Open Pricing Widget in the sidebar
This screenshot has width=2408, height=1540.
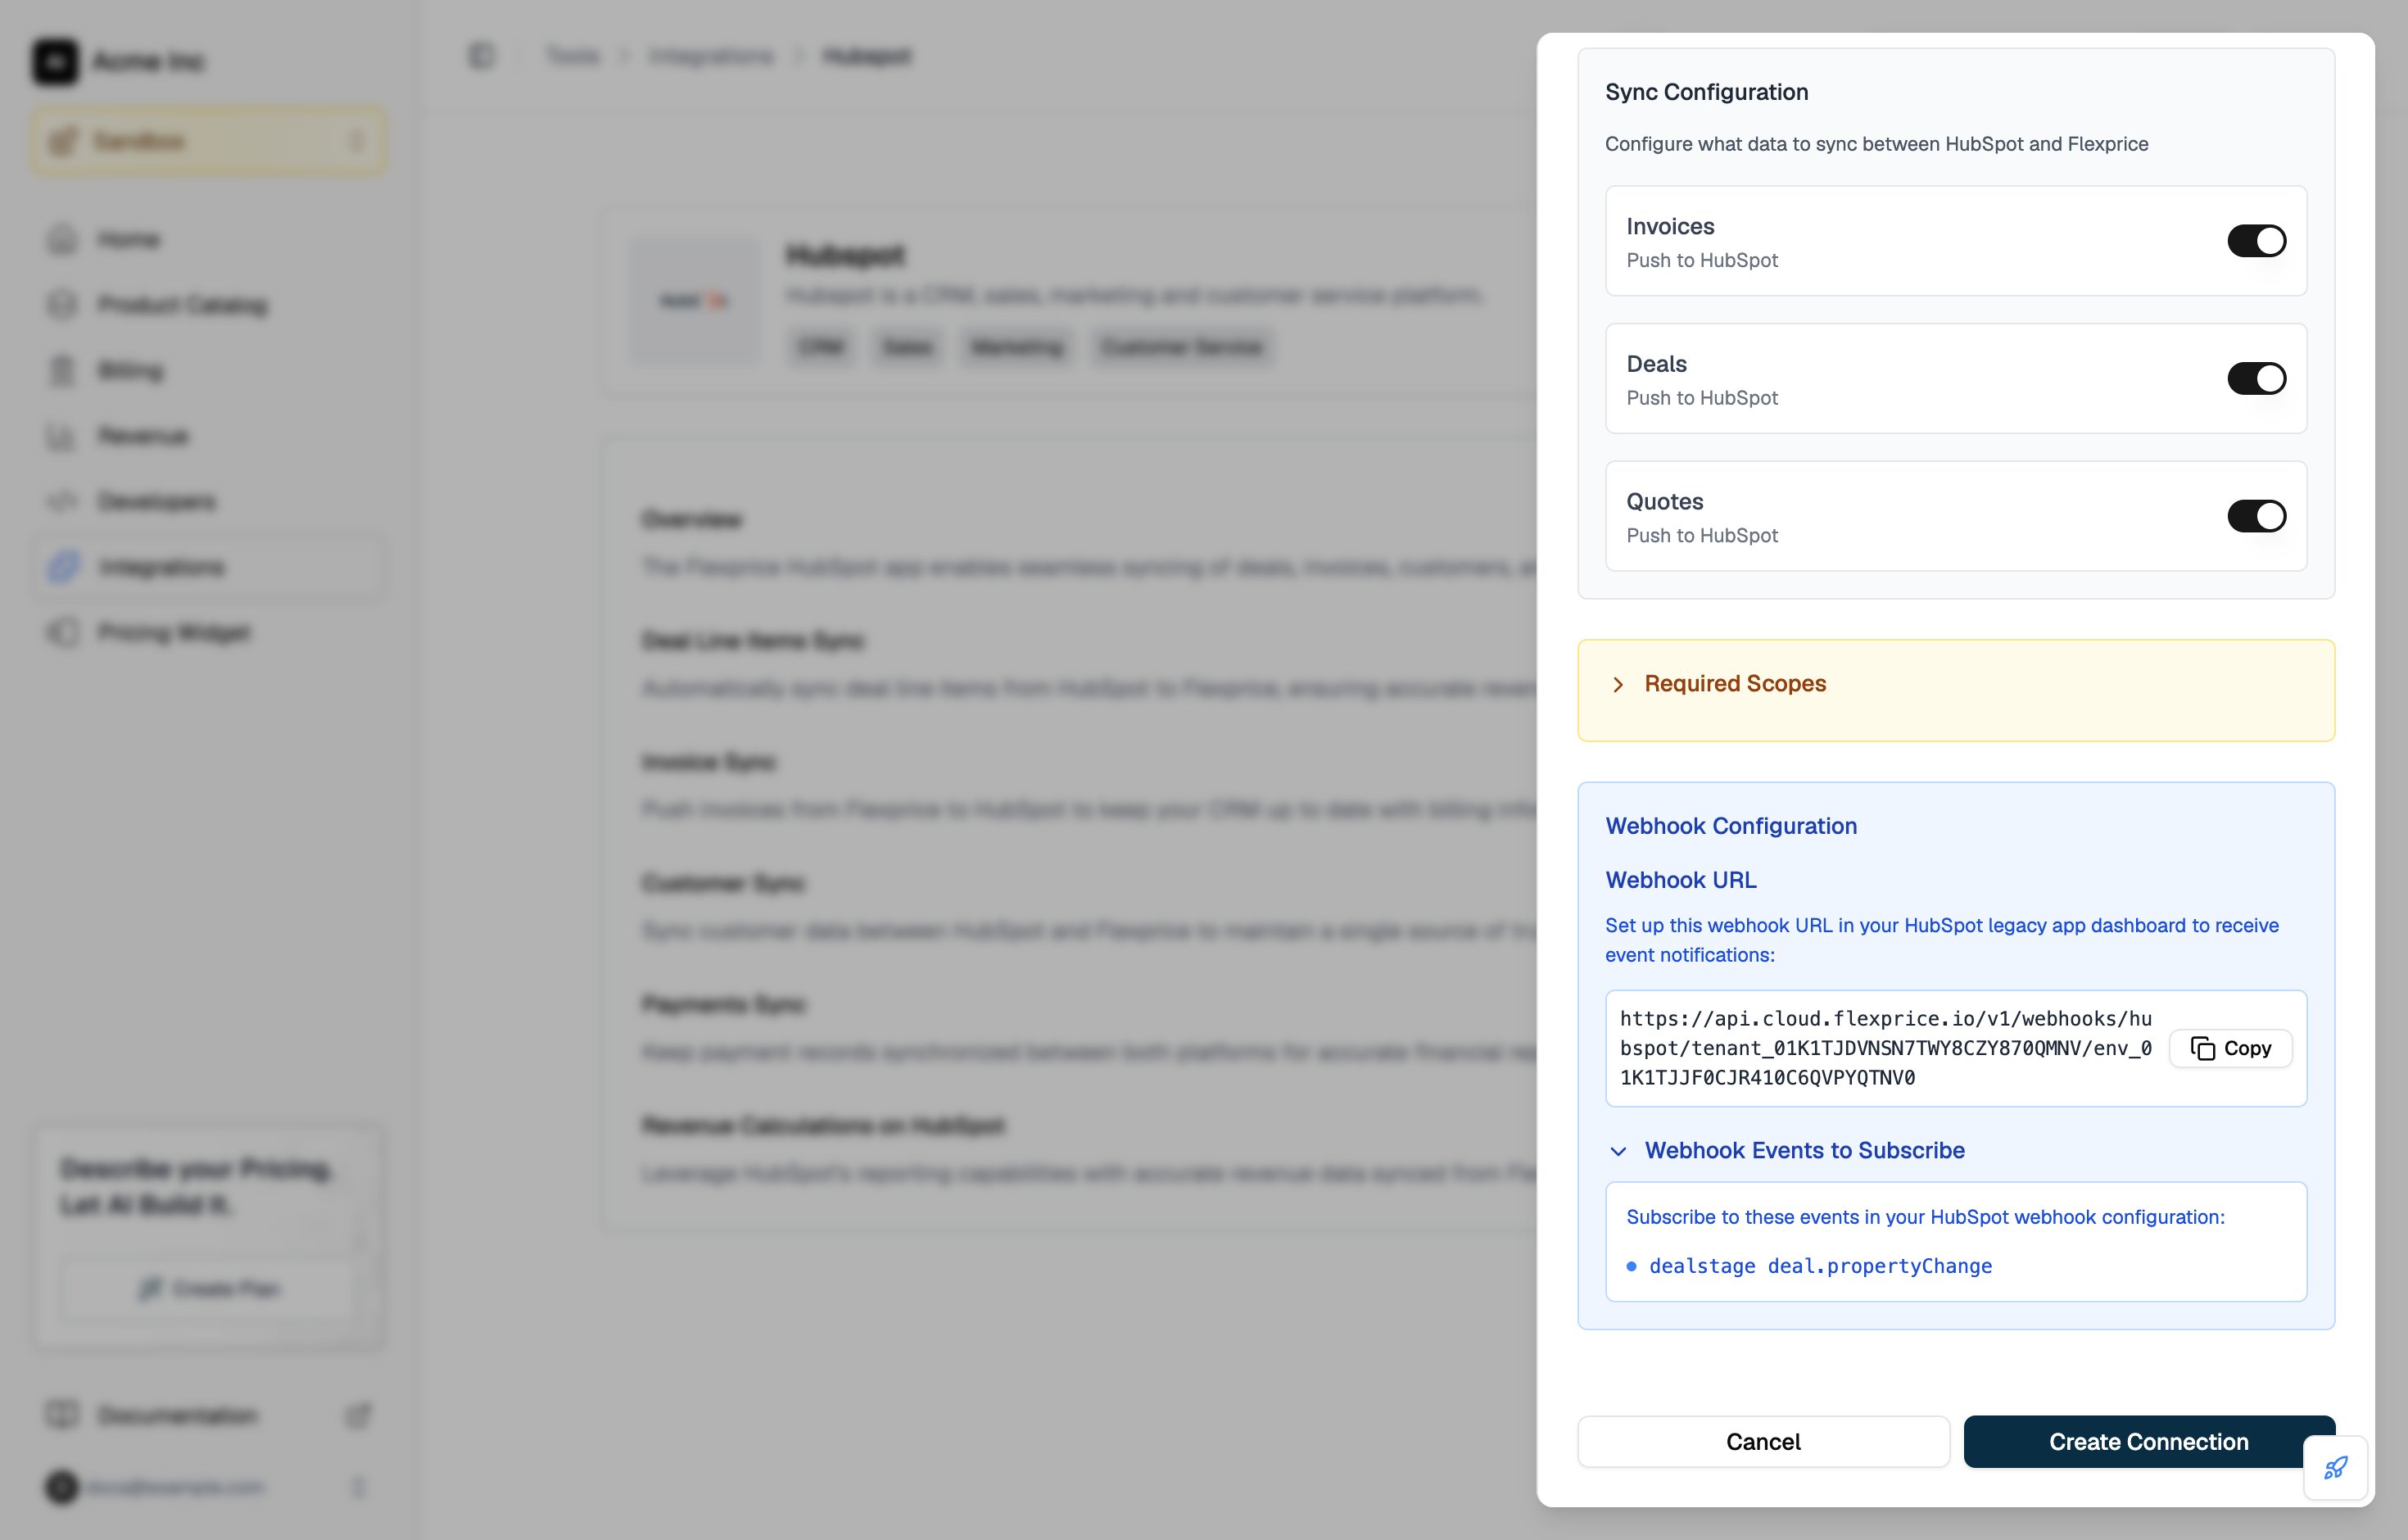(208, 632)
